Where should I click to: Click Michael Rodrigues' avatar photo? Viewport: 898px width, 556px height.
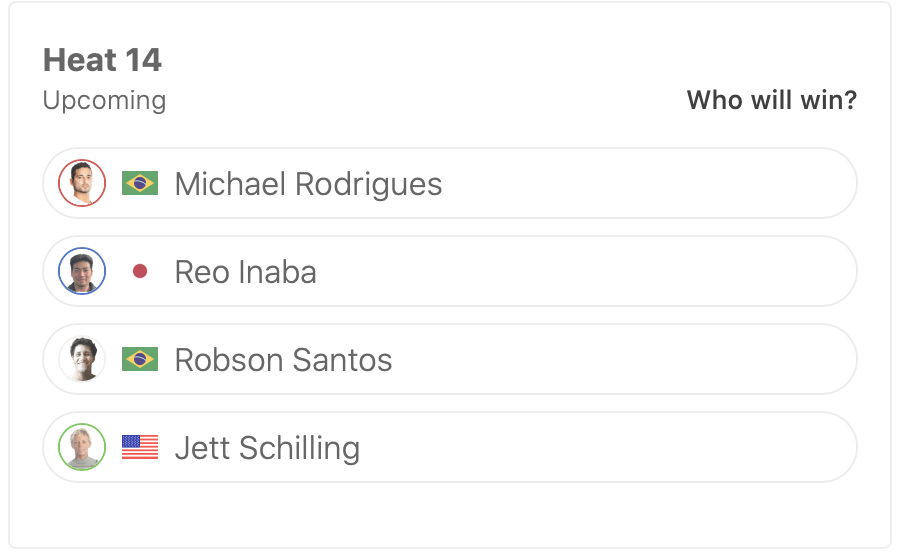click(x=82, y=183)
